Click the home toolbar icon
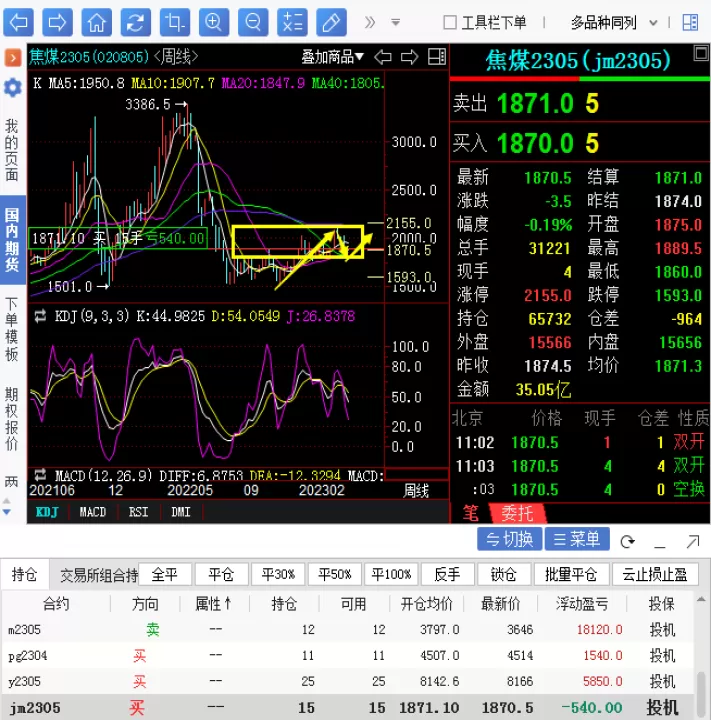The height and width of the screenshot is (720, 711). click(x=96, y=22)
